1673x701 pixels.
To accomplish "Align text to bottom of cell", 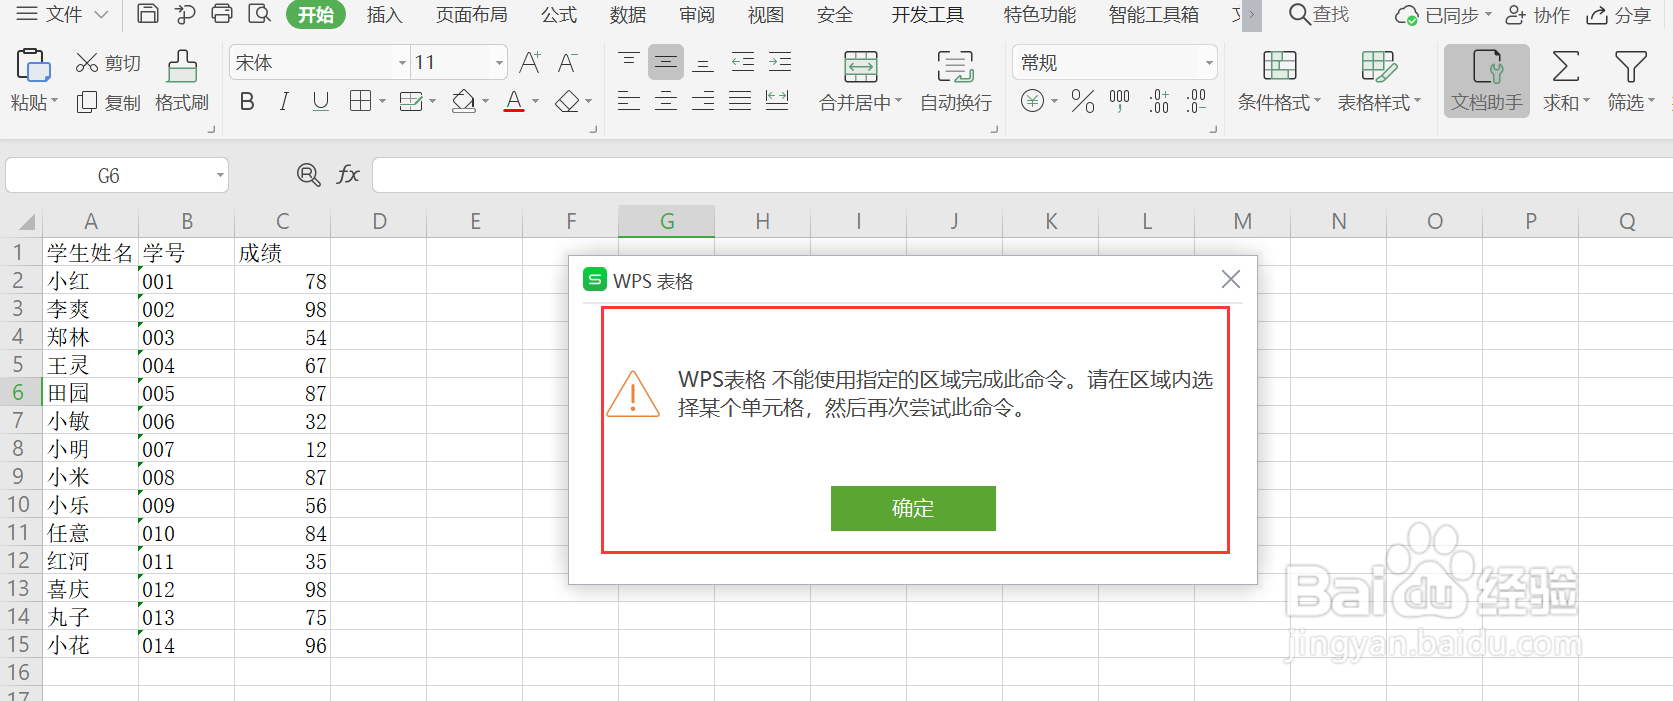I will pos(703,62).
